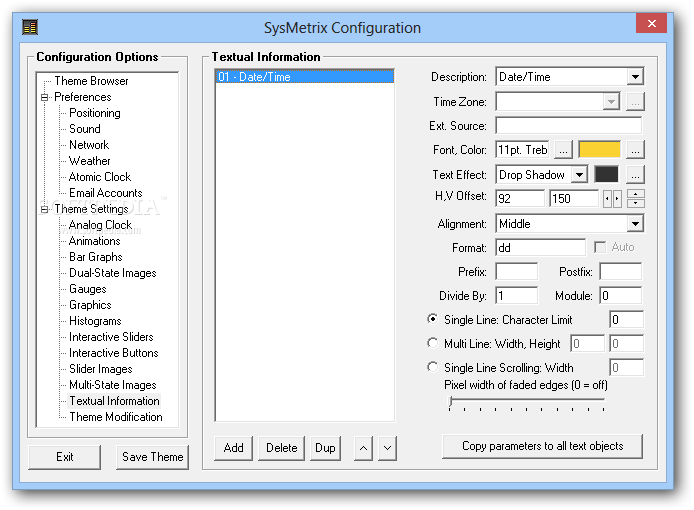Select Single Line Scrolling Width radio
Screen dimensions: 694x510
(x=432, y=367)
